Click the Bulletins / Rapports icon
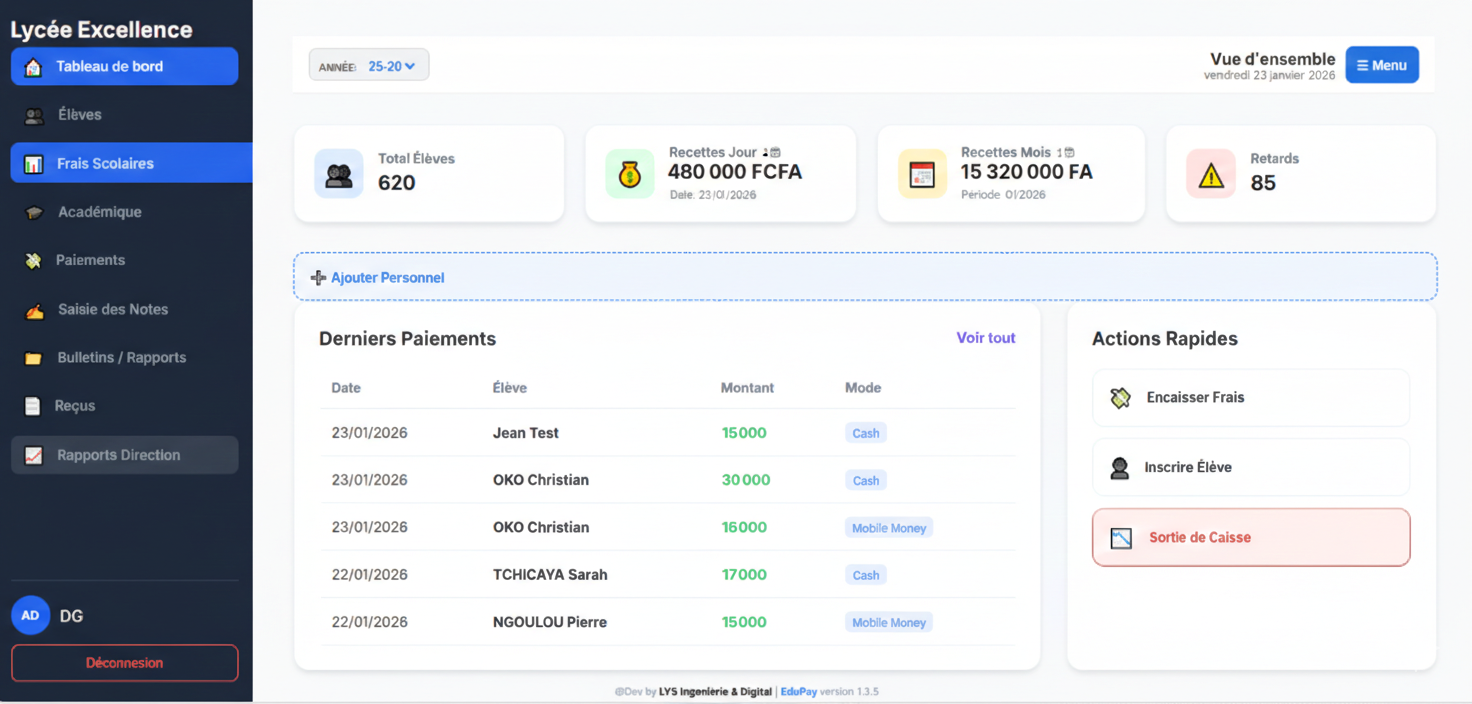 click(32, 357)
